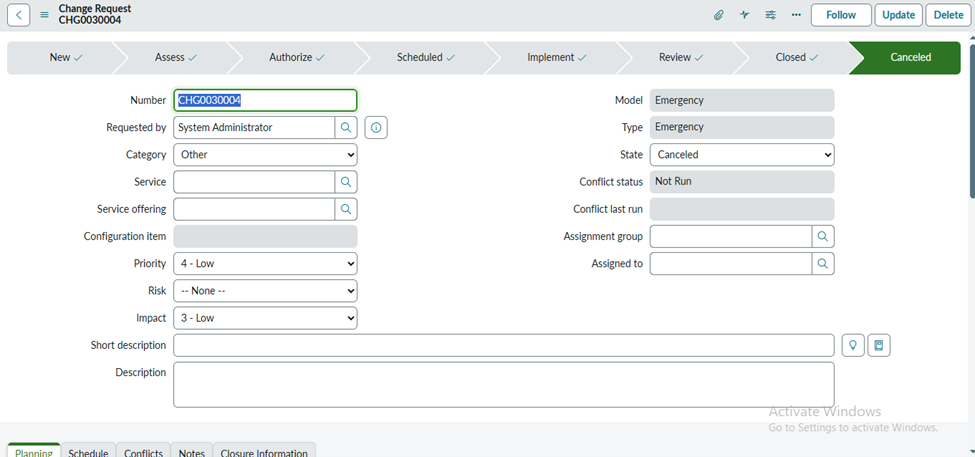
Task: Click into the Description text area
Action: (x=503, y=385)
